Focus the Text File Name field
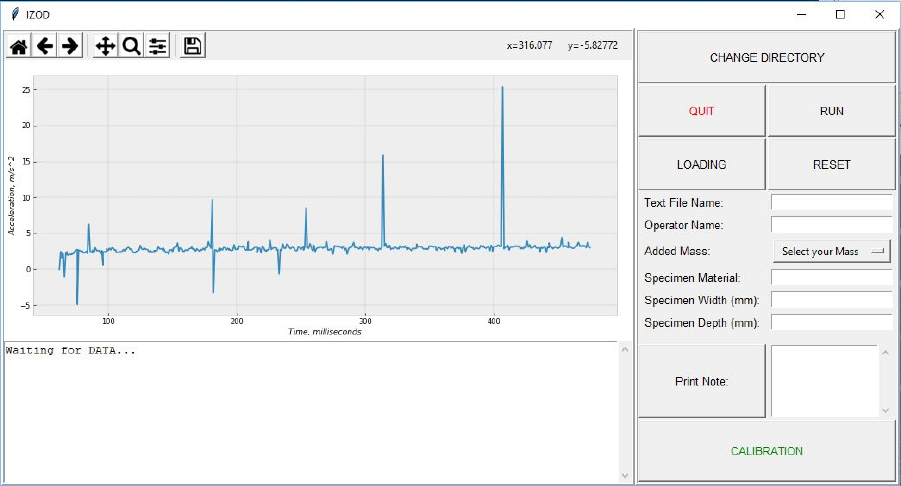This screenshot has height=486, width=901. (831, 202)
